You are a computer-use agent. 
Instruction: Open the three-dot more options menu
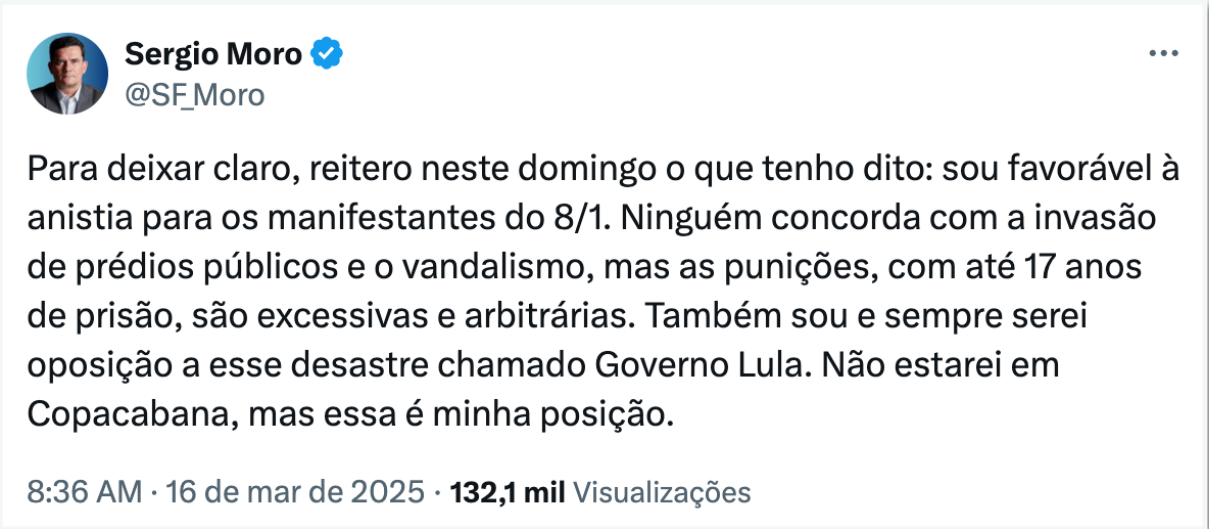point(1163,55)
